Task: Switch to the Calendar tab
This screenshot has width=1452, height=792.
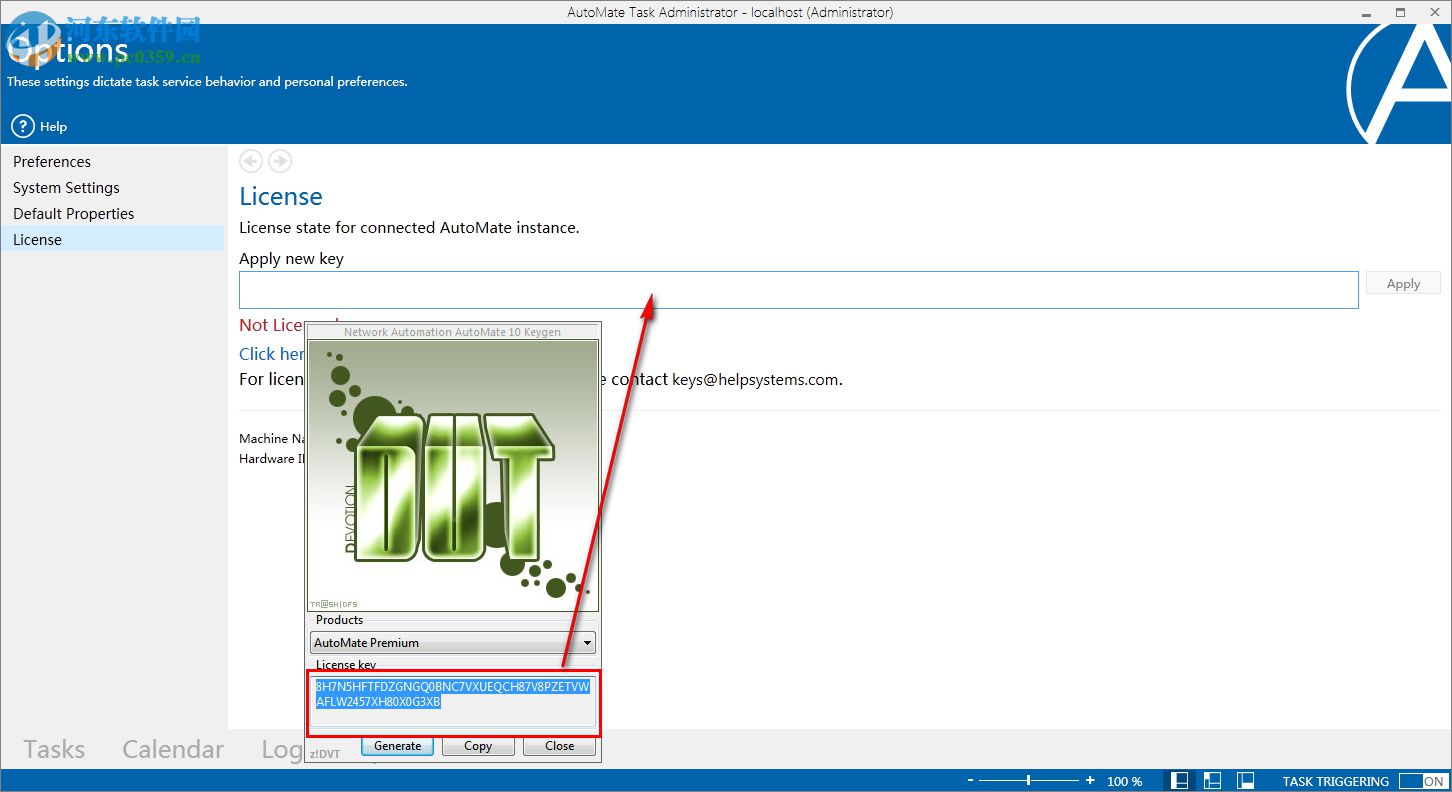Action: pos(173,749)
